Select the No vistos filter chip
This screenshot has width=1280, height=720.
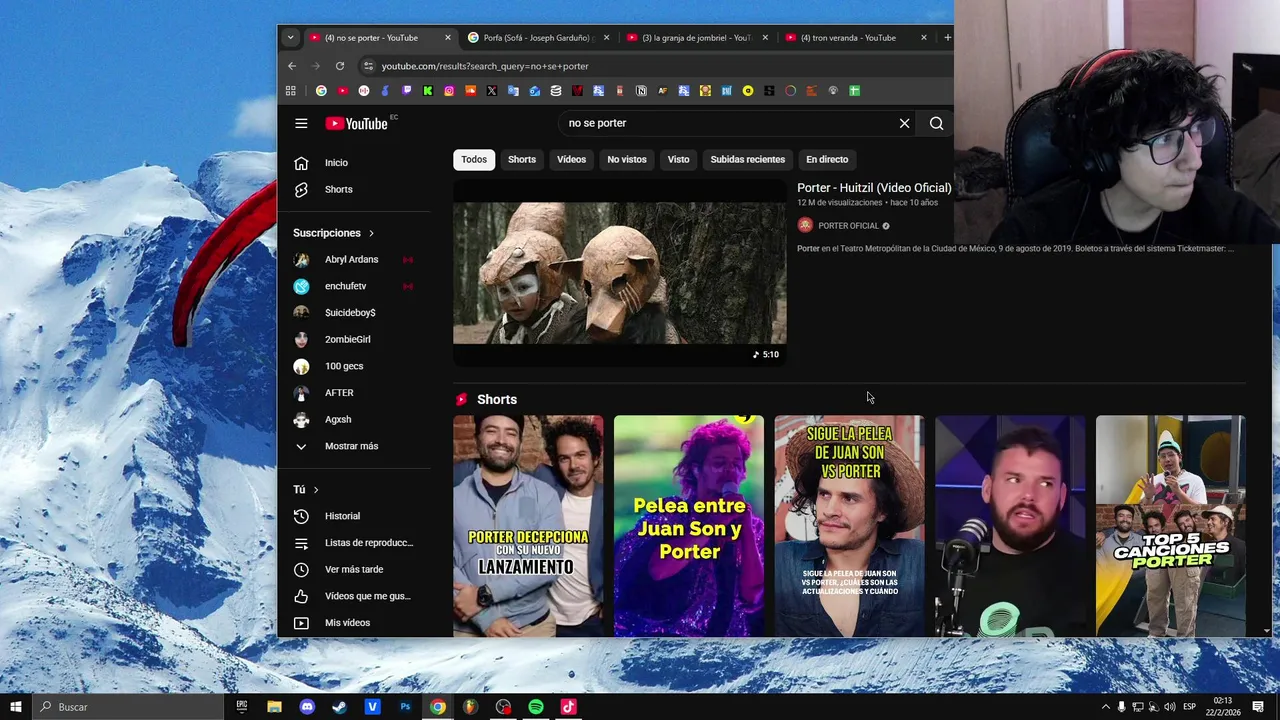click(627, 159)
